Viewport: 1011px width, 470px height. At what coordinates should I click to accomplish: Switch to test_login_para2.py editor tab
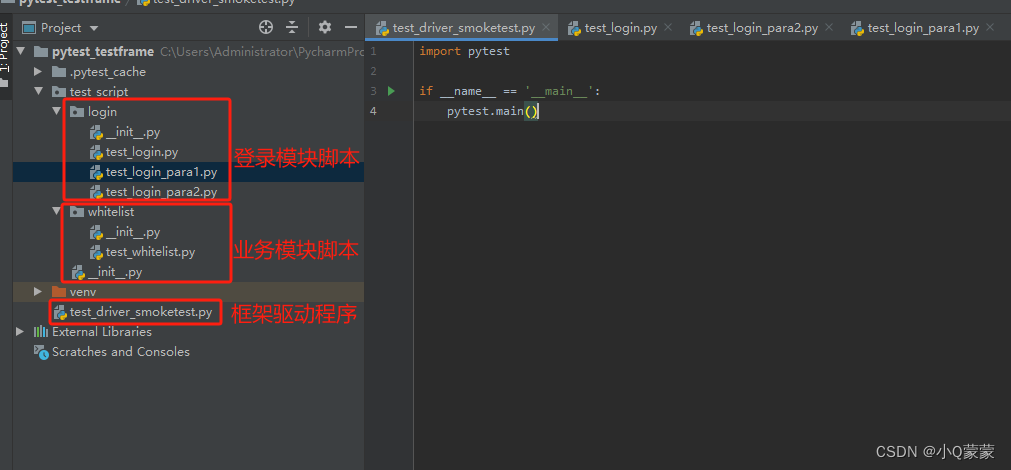tap(762, 28)
